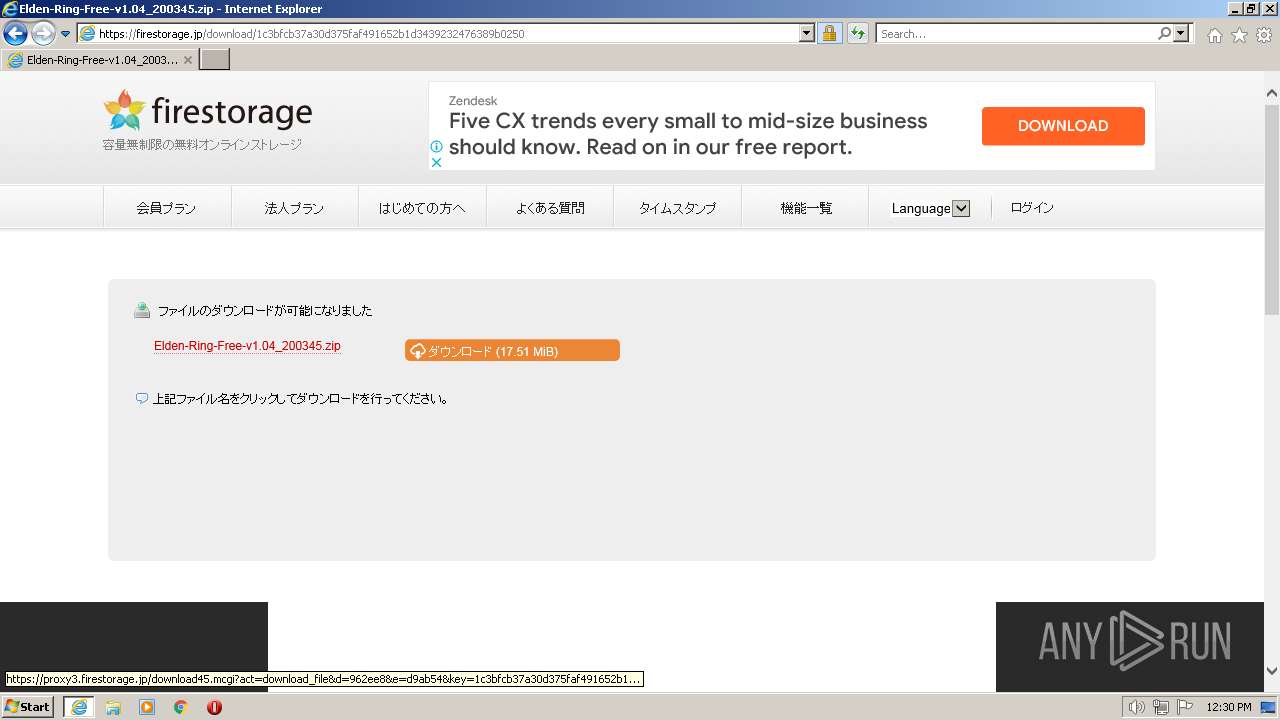
Task: Click the Action Center flag tray icon
Action: click(1185, 707)
